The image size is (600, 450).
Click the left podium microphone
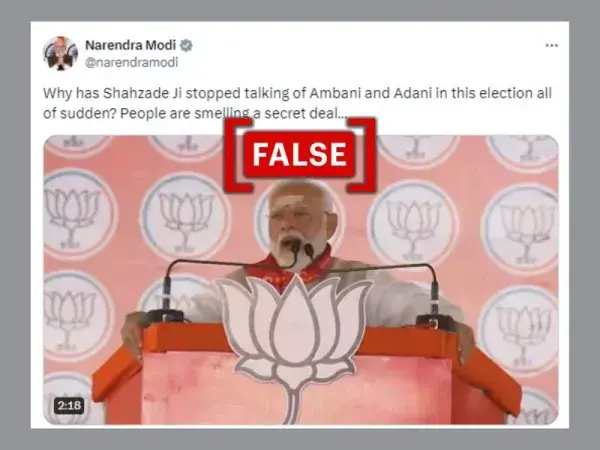[x=295, y=245]
